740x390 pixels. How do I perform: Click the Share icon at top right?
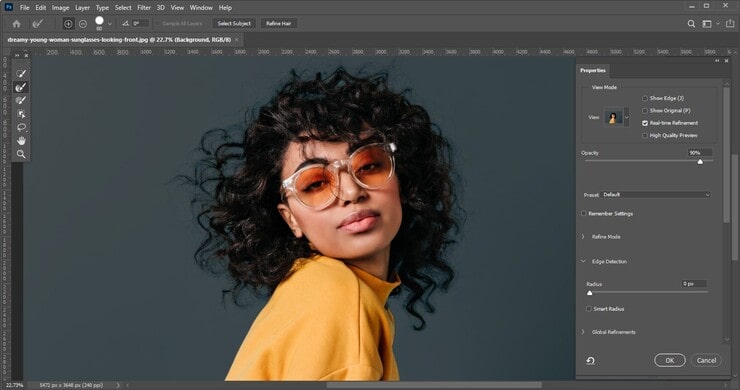[x=730, y=23]
